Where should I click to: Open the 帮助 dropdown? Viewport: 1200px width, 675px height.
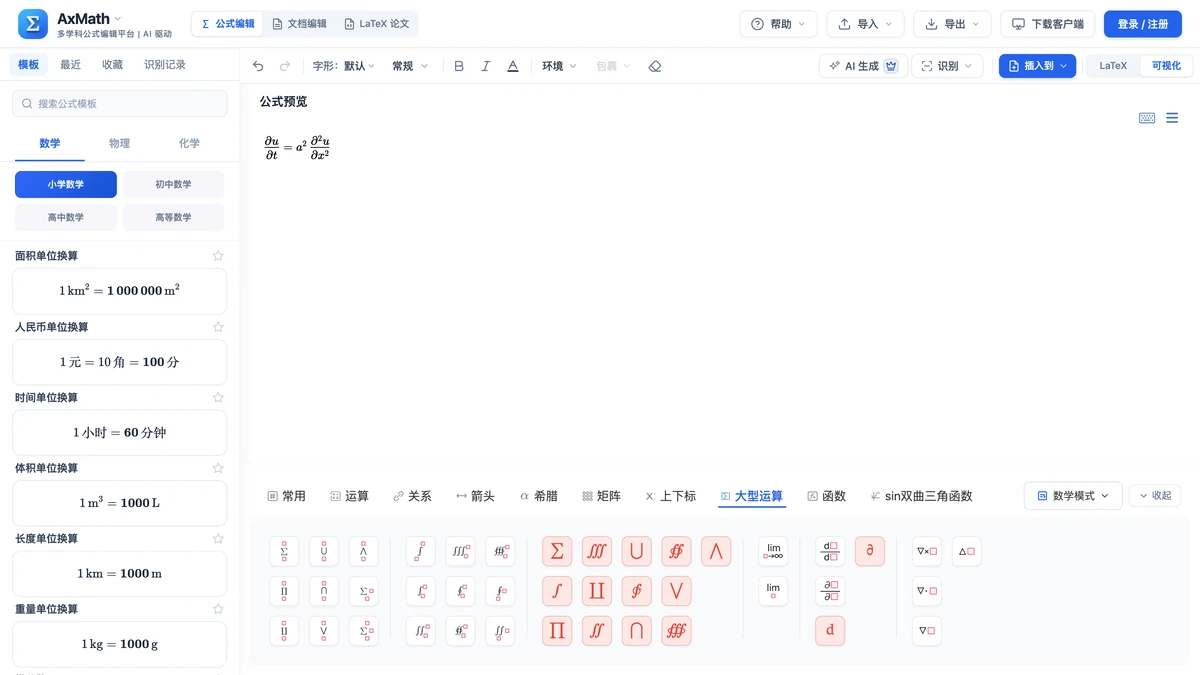[x=778, y=24]
